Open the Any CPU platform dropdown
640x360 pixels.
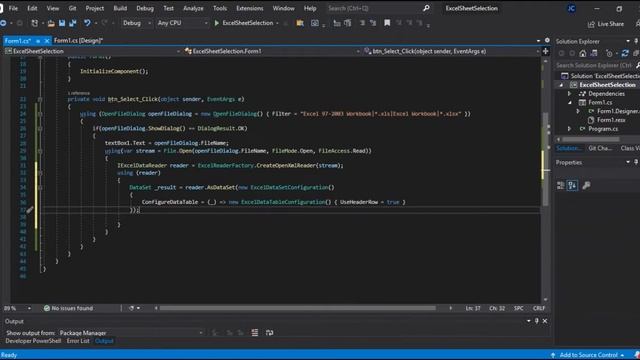click(182, 23)
